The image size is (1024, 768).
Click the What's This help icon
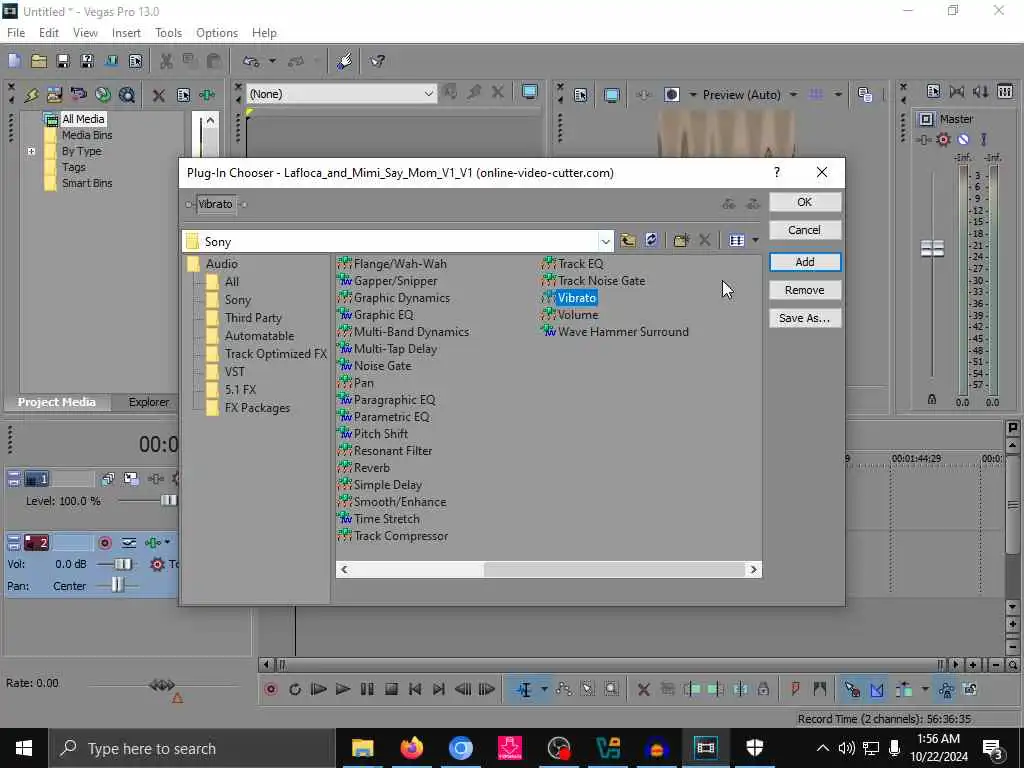pos(377,61)
